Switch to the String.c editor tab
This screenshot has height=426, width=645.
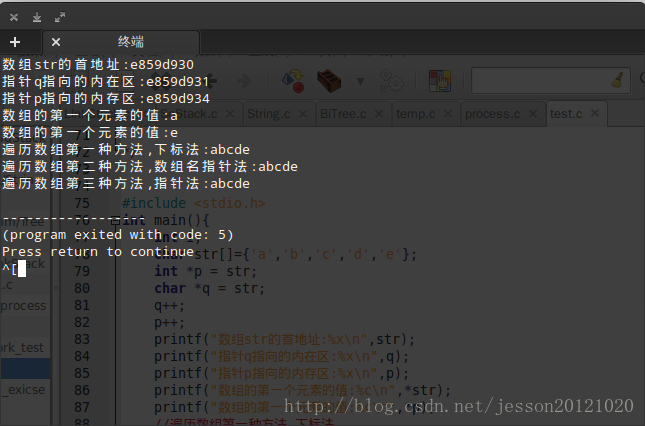coord(269,114)
